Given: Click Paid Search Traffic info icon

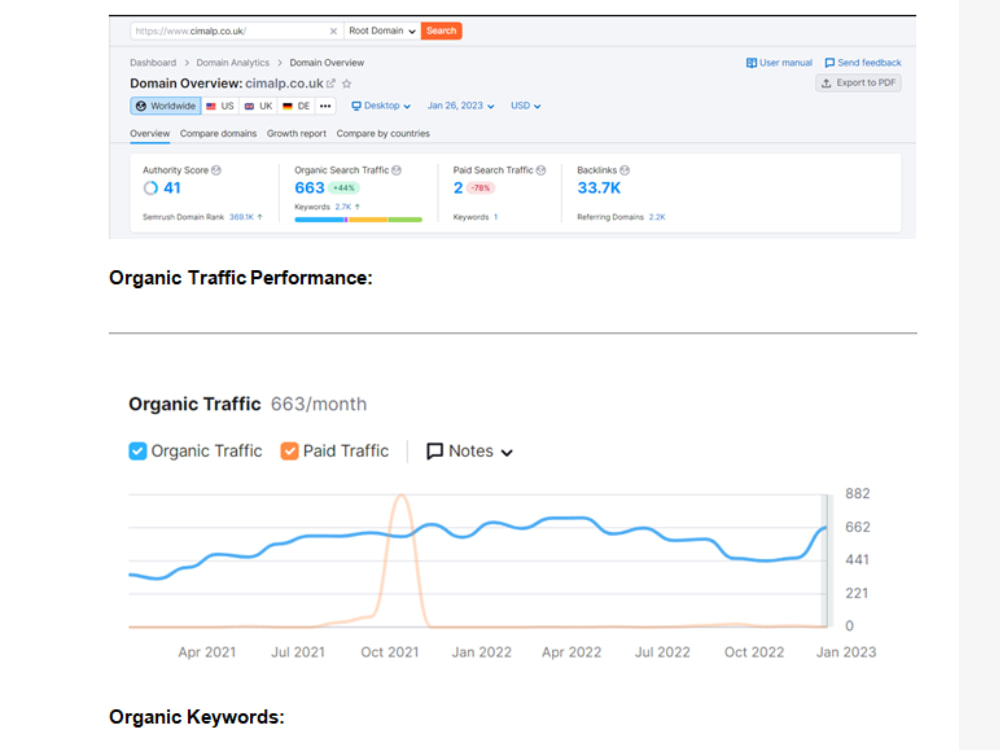Looking at the screenshot, I should click(541, 170).
